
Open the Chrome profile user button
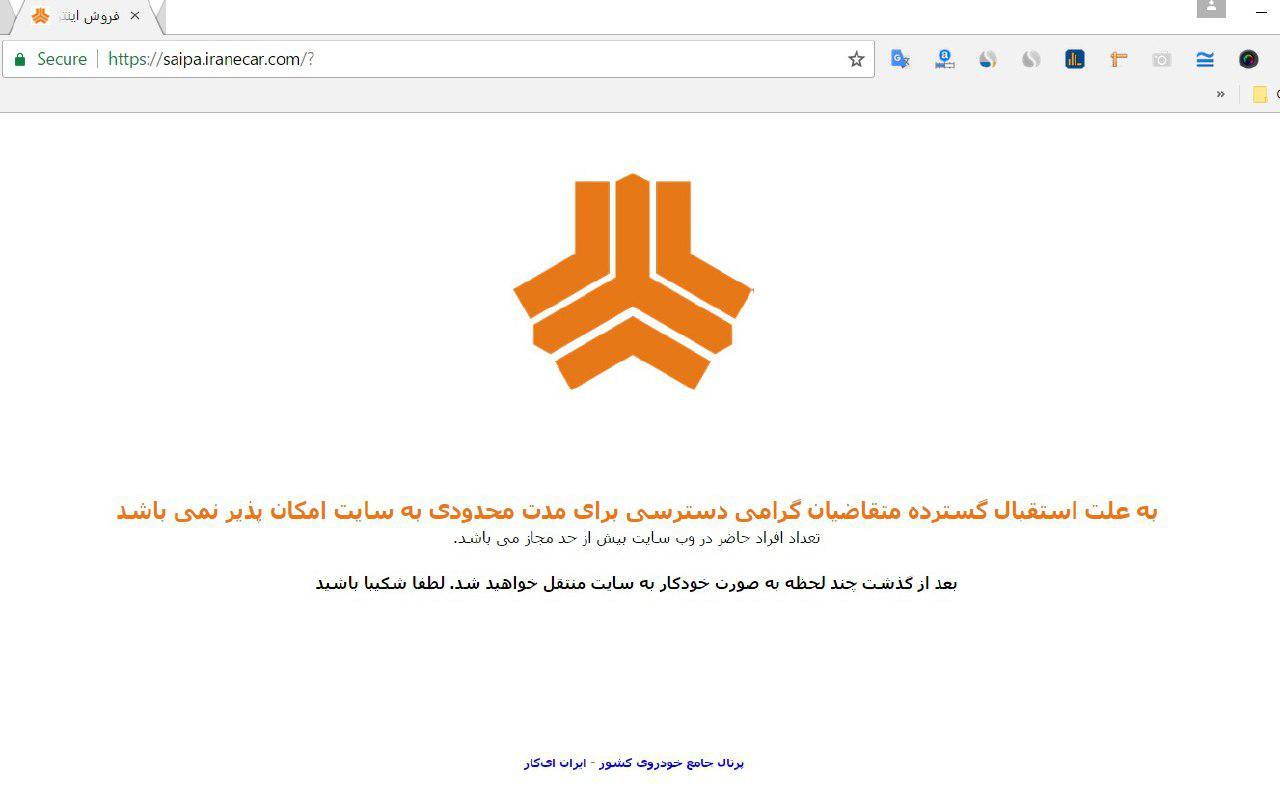click(x=1211, y=8)
